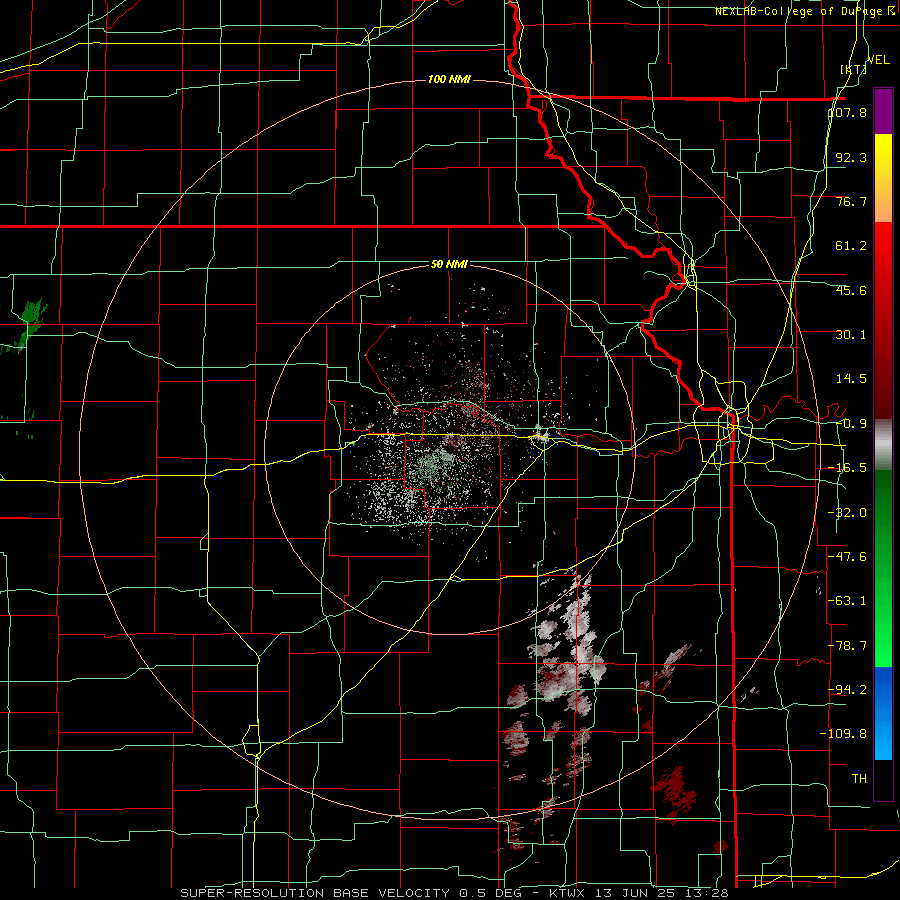Click the VEL legend title
The height and width of the screenshot is (900, 900).
coord(878,60)
